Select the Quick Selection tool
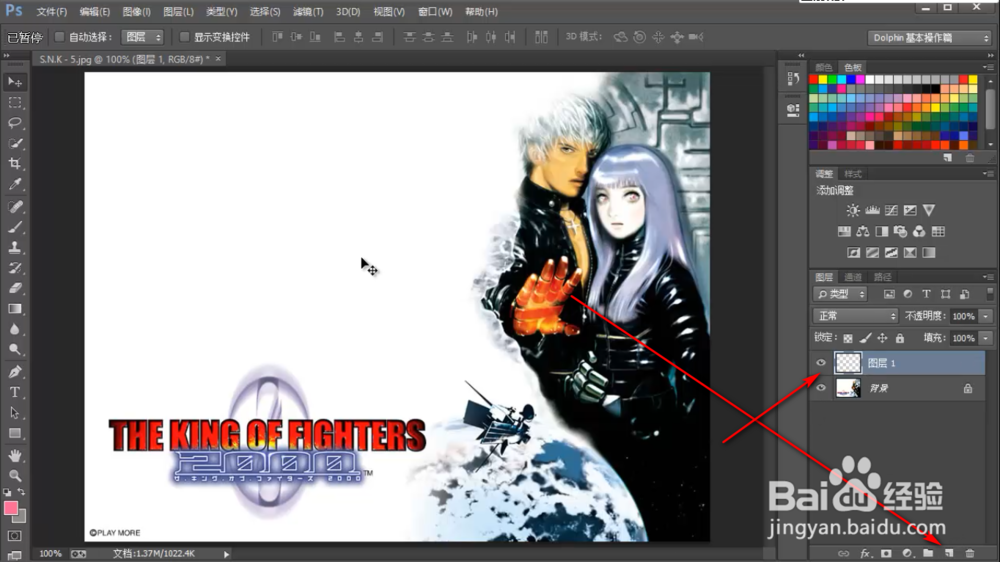This screenshot has height=562, width=1000. click(15, 144)
